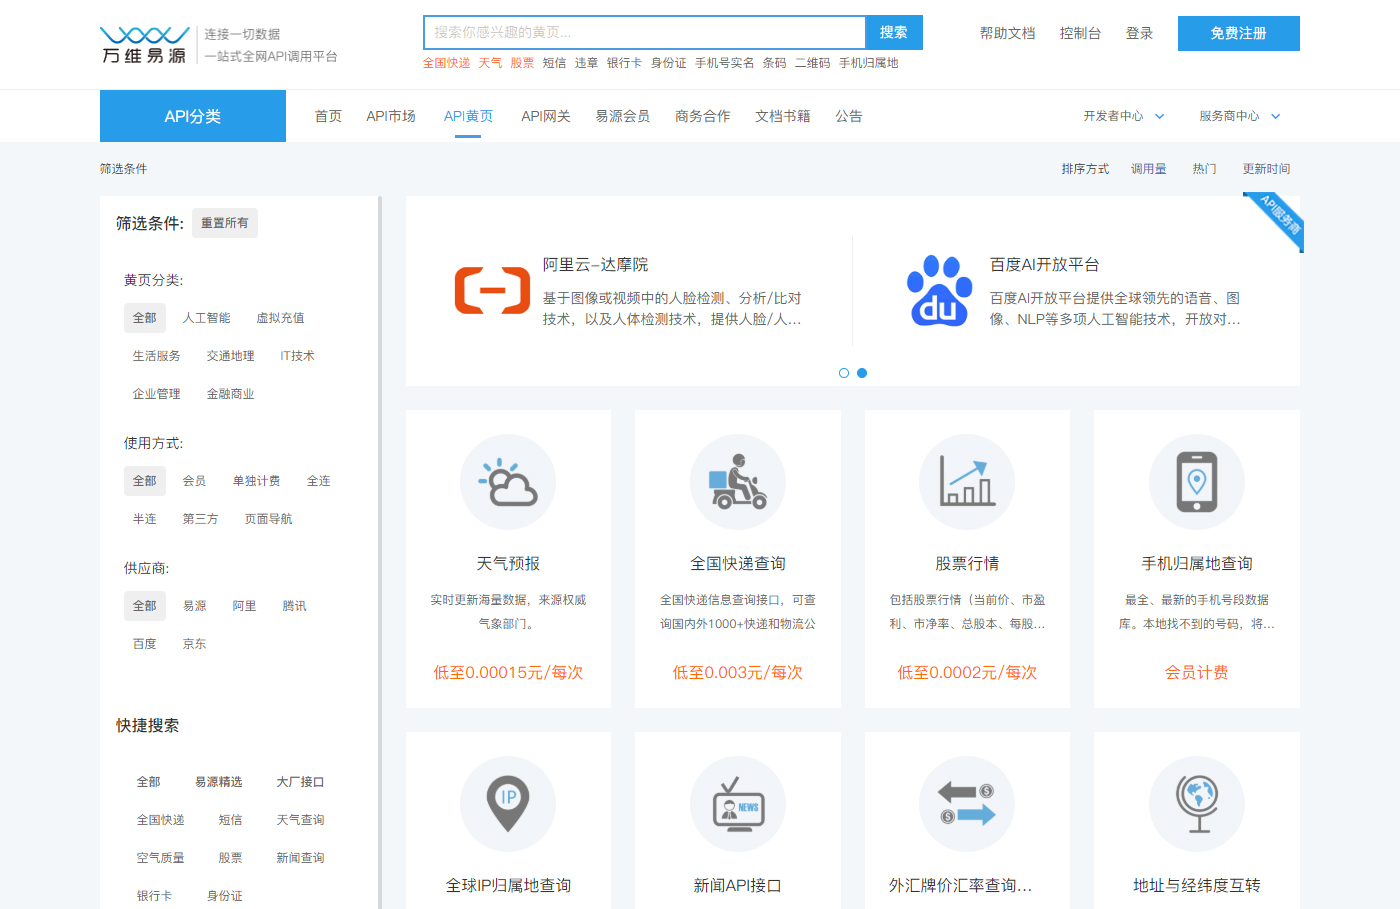
Task: Click quick search 新闻查询
Action: pos(300,858)
